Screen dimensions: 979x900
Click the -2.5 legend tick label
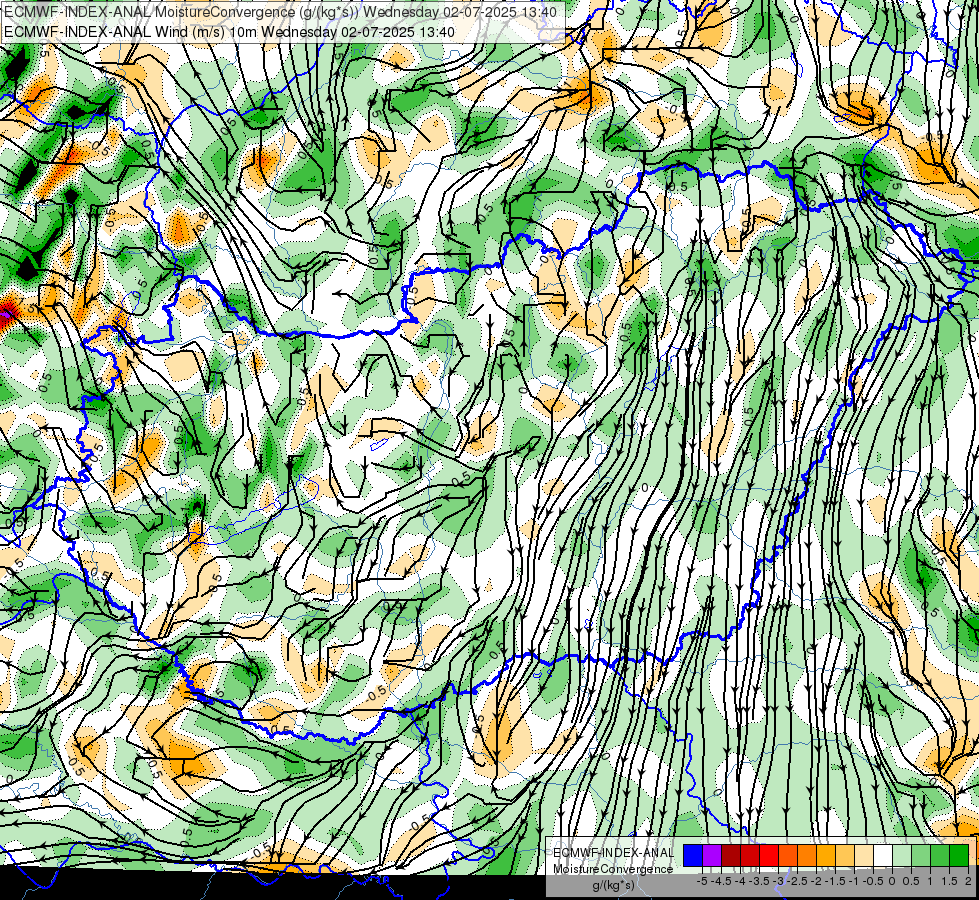(x=797, y=881)
